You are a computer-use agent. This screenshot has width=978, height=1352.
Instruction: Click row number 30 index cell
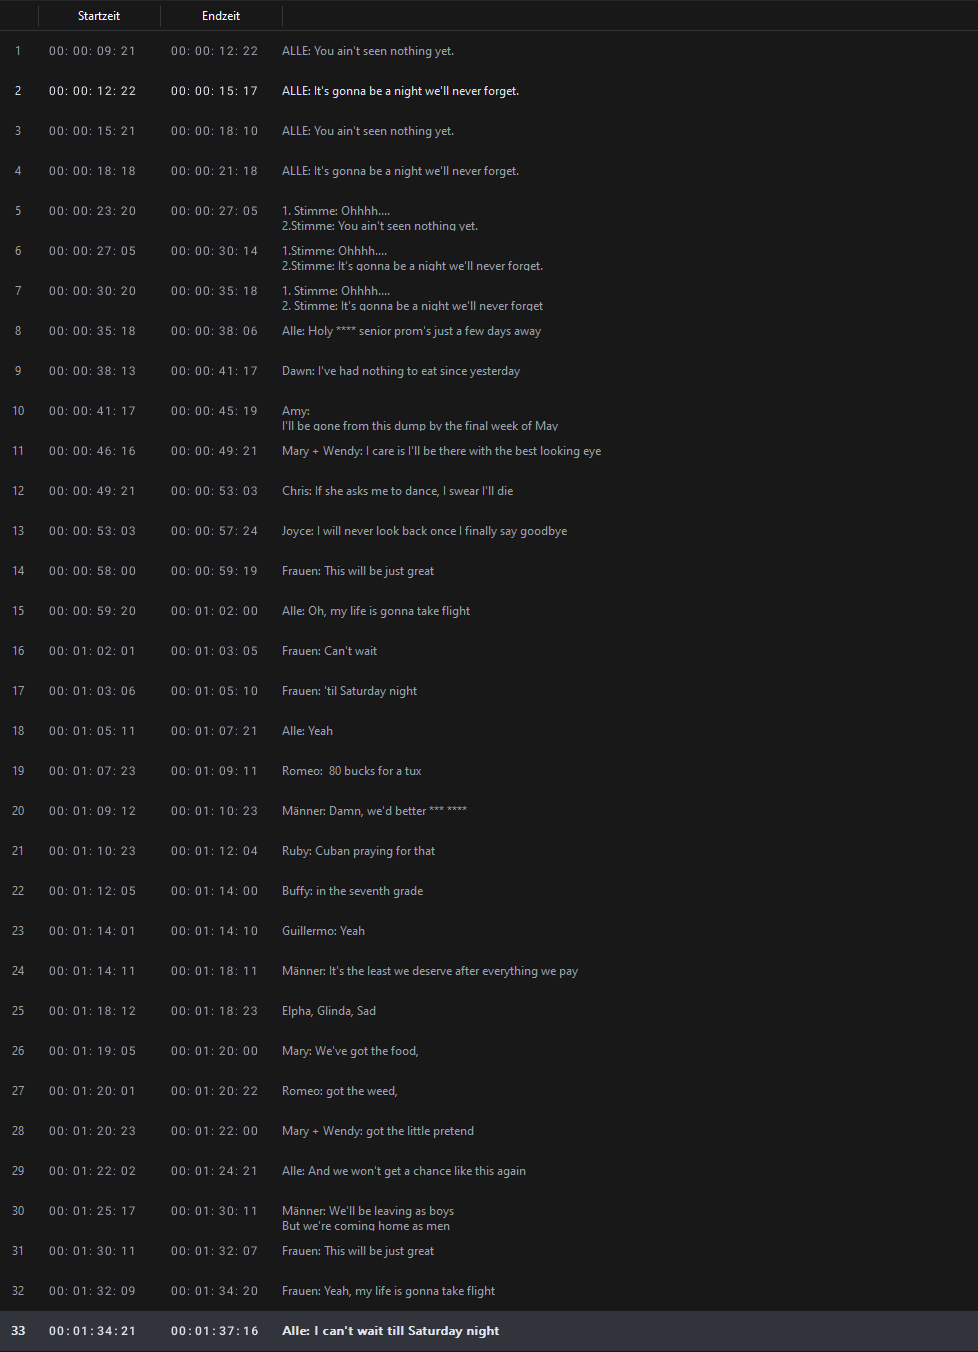[18, 1211]
